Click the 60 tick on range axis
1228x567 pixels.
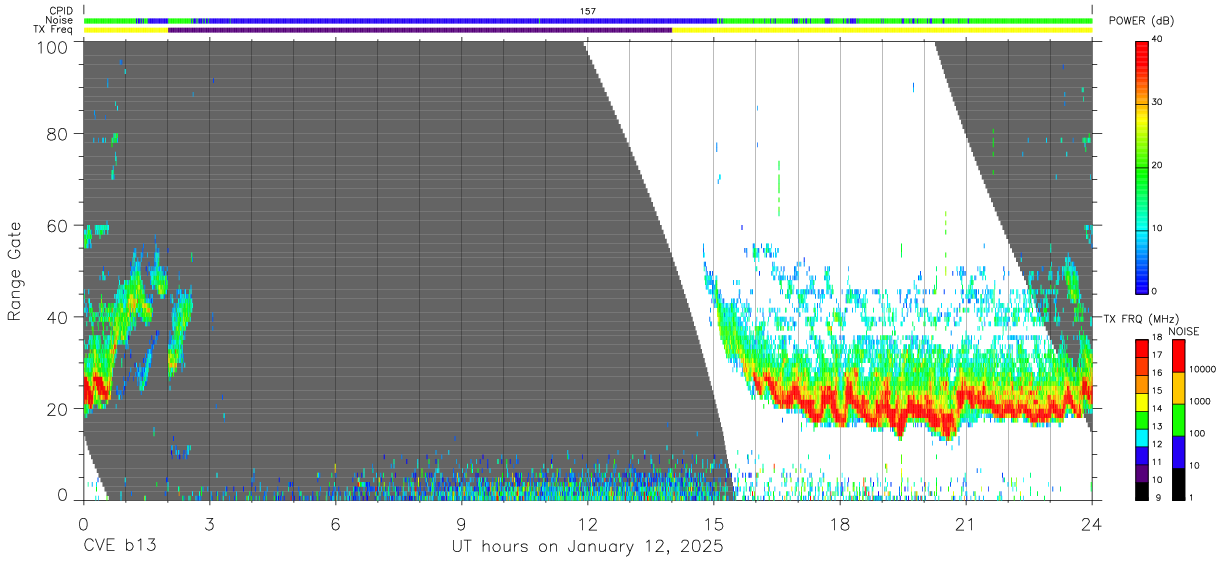pos(56,226)
